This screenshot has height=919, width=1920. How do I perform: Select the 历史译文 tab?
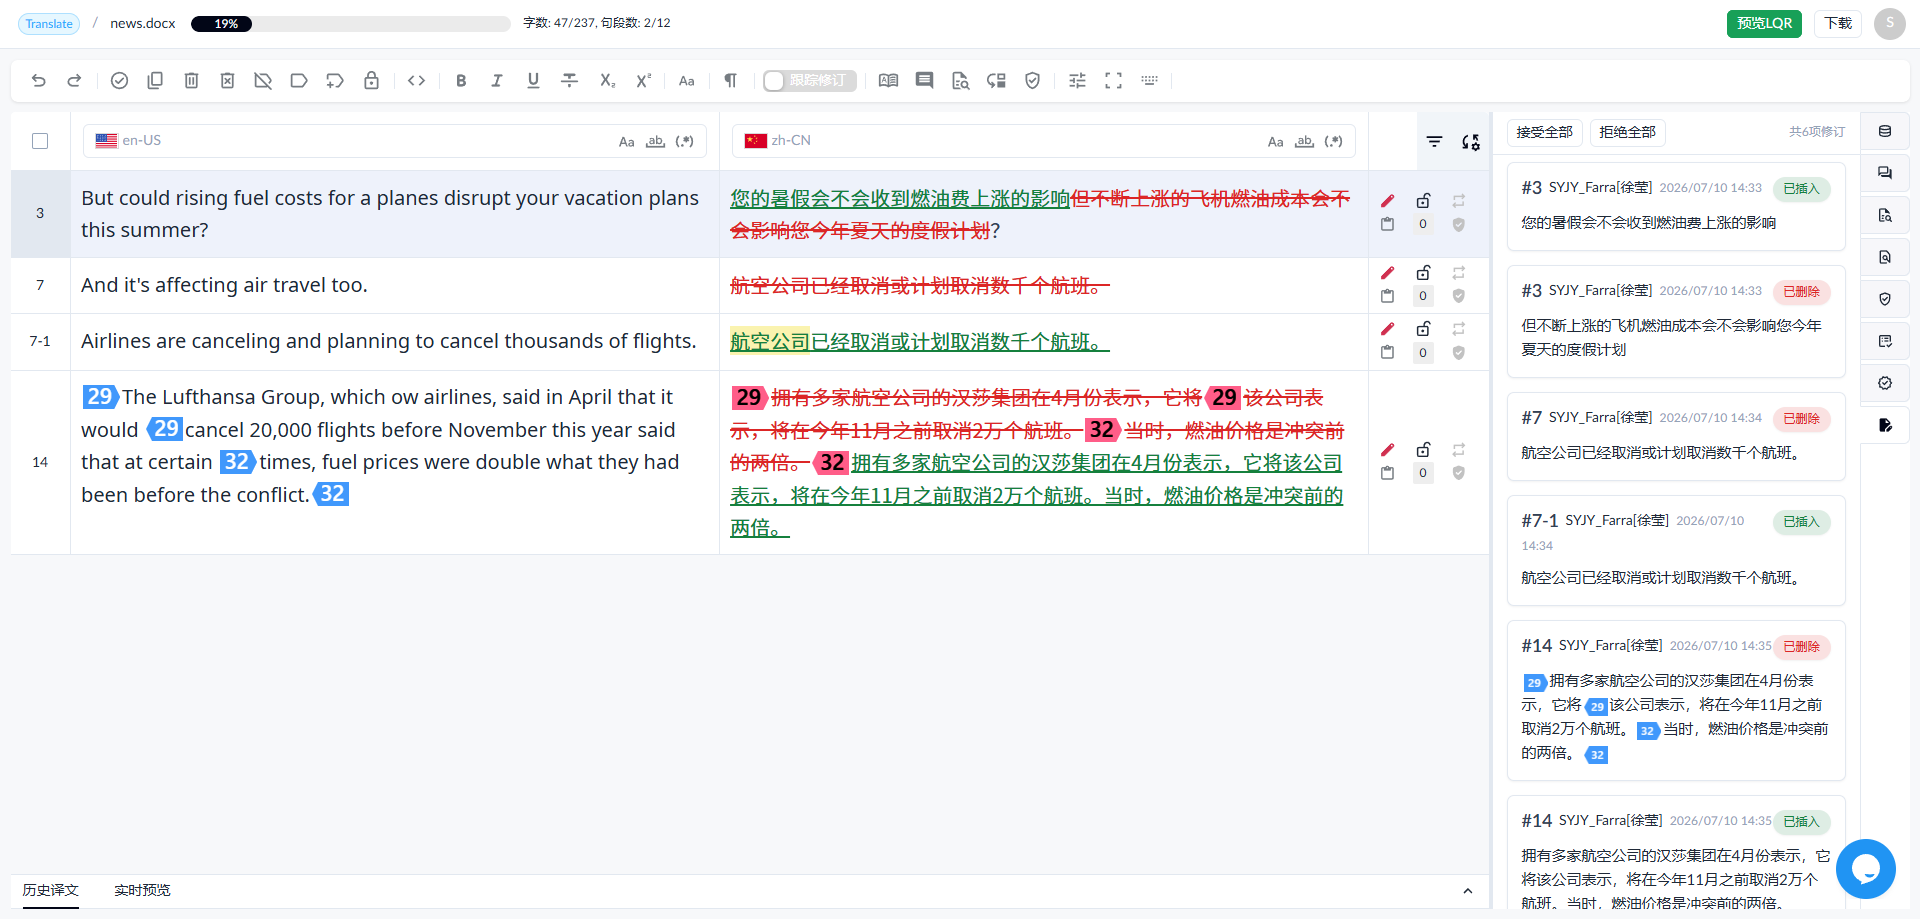pyautogui.click(x=51, y=890)
